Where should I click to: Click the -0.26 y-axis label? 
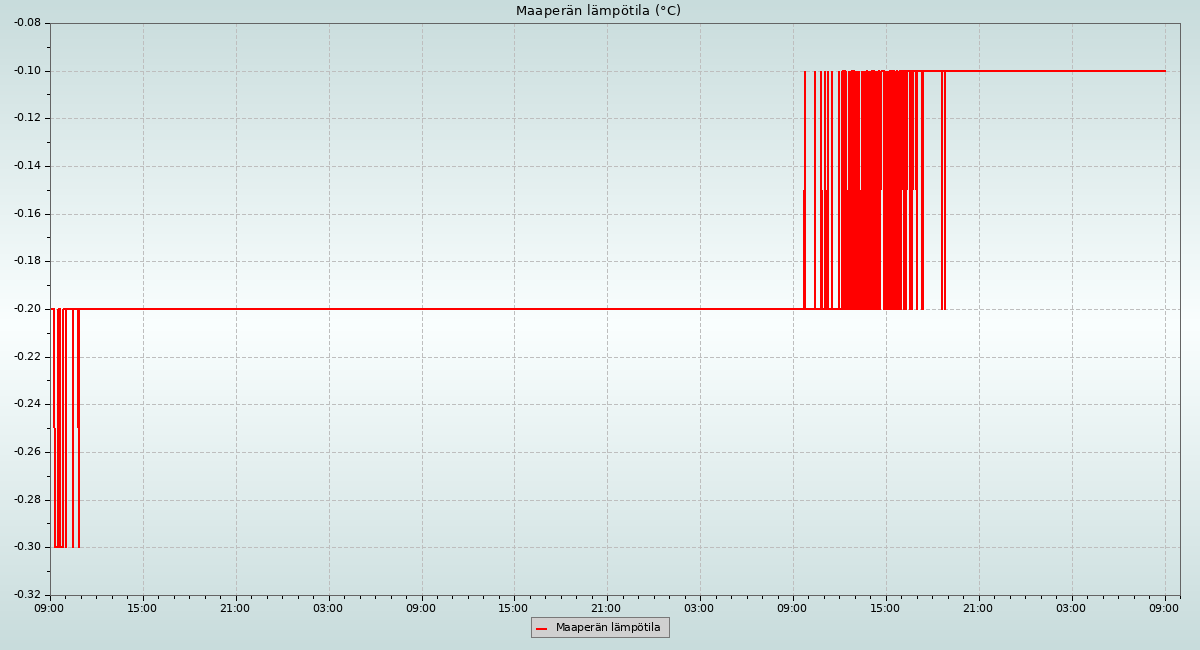27,452
